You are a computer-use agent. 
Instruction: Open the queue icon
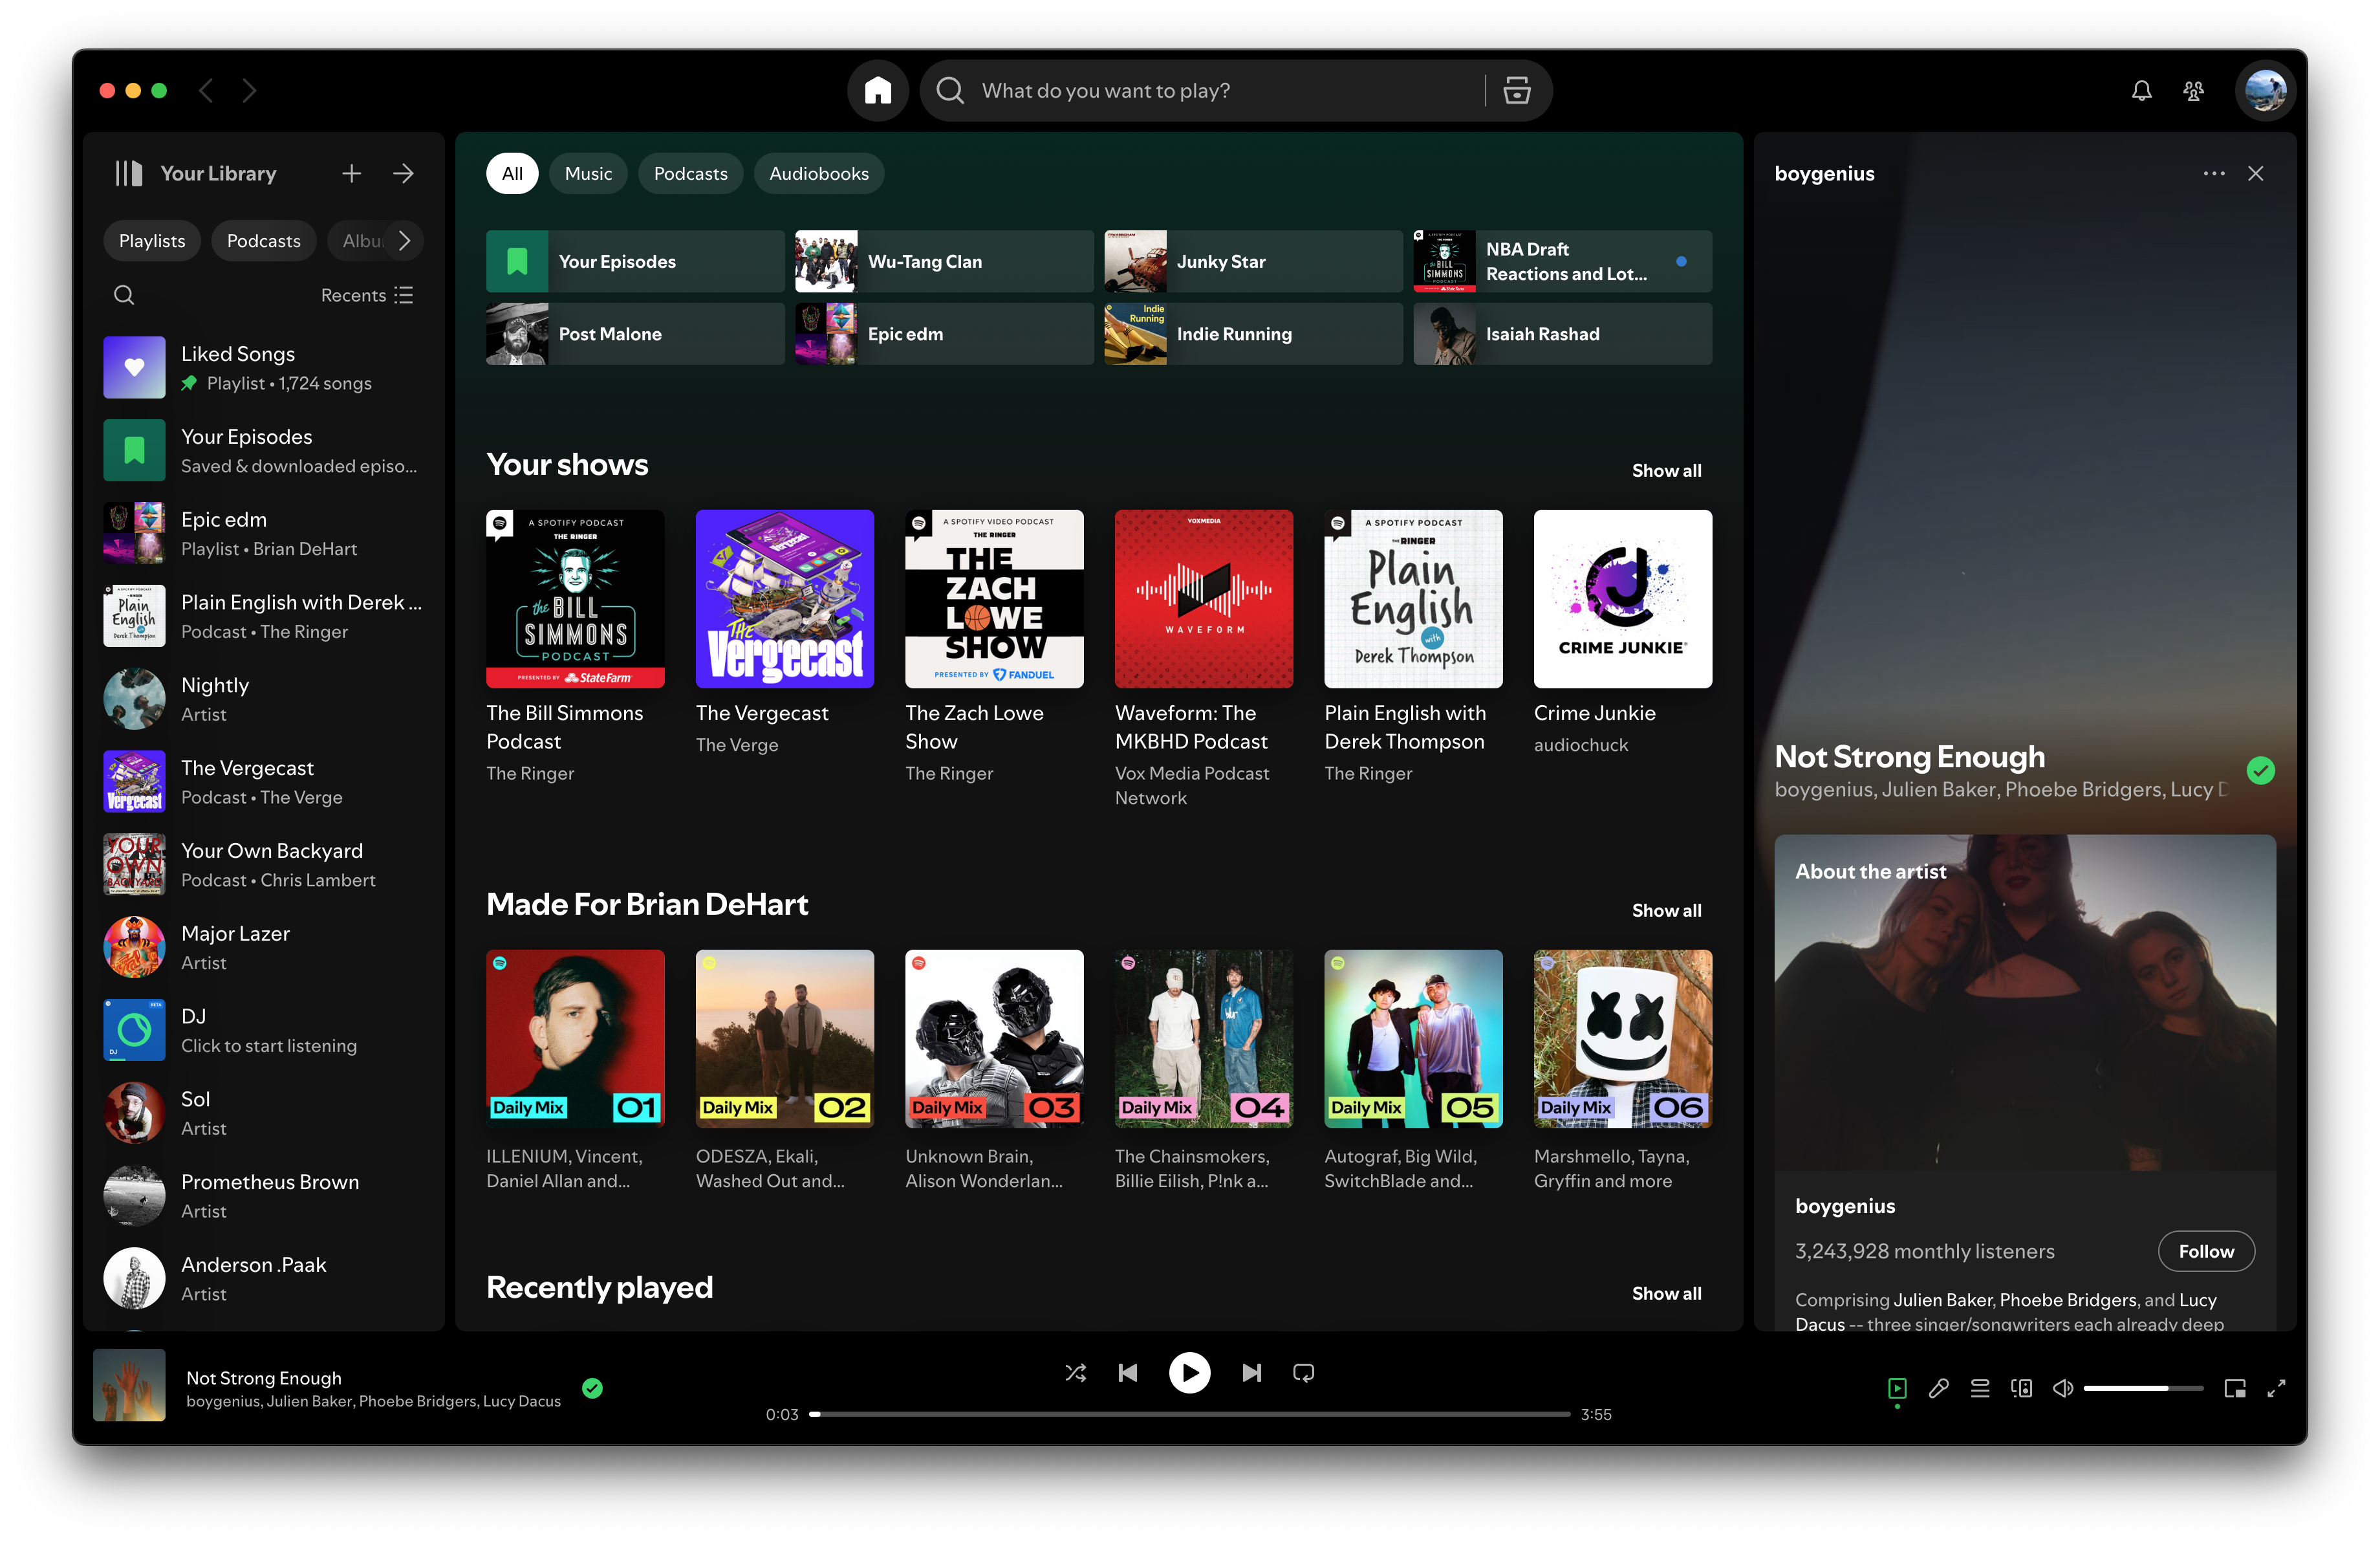coord(1979,1388)
